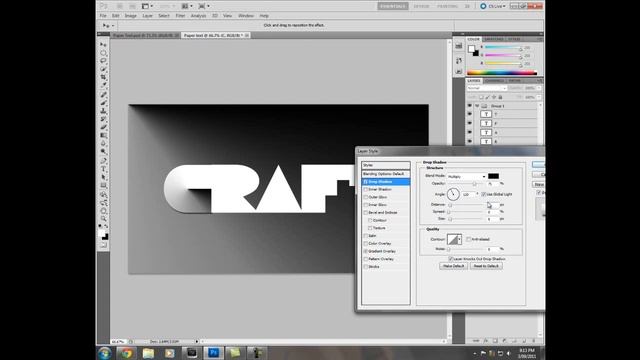Image resolution: width=640 pixels, height=360 pixels.
Task: Toggle Use Global Light checkbox
Action: point(484,194)
